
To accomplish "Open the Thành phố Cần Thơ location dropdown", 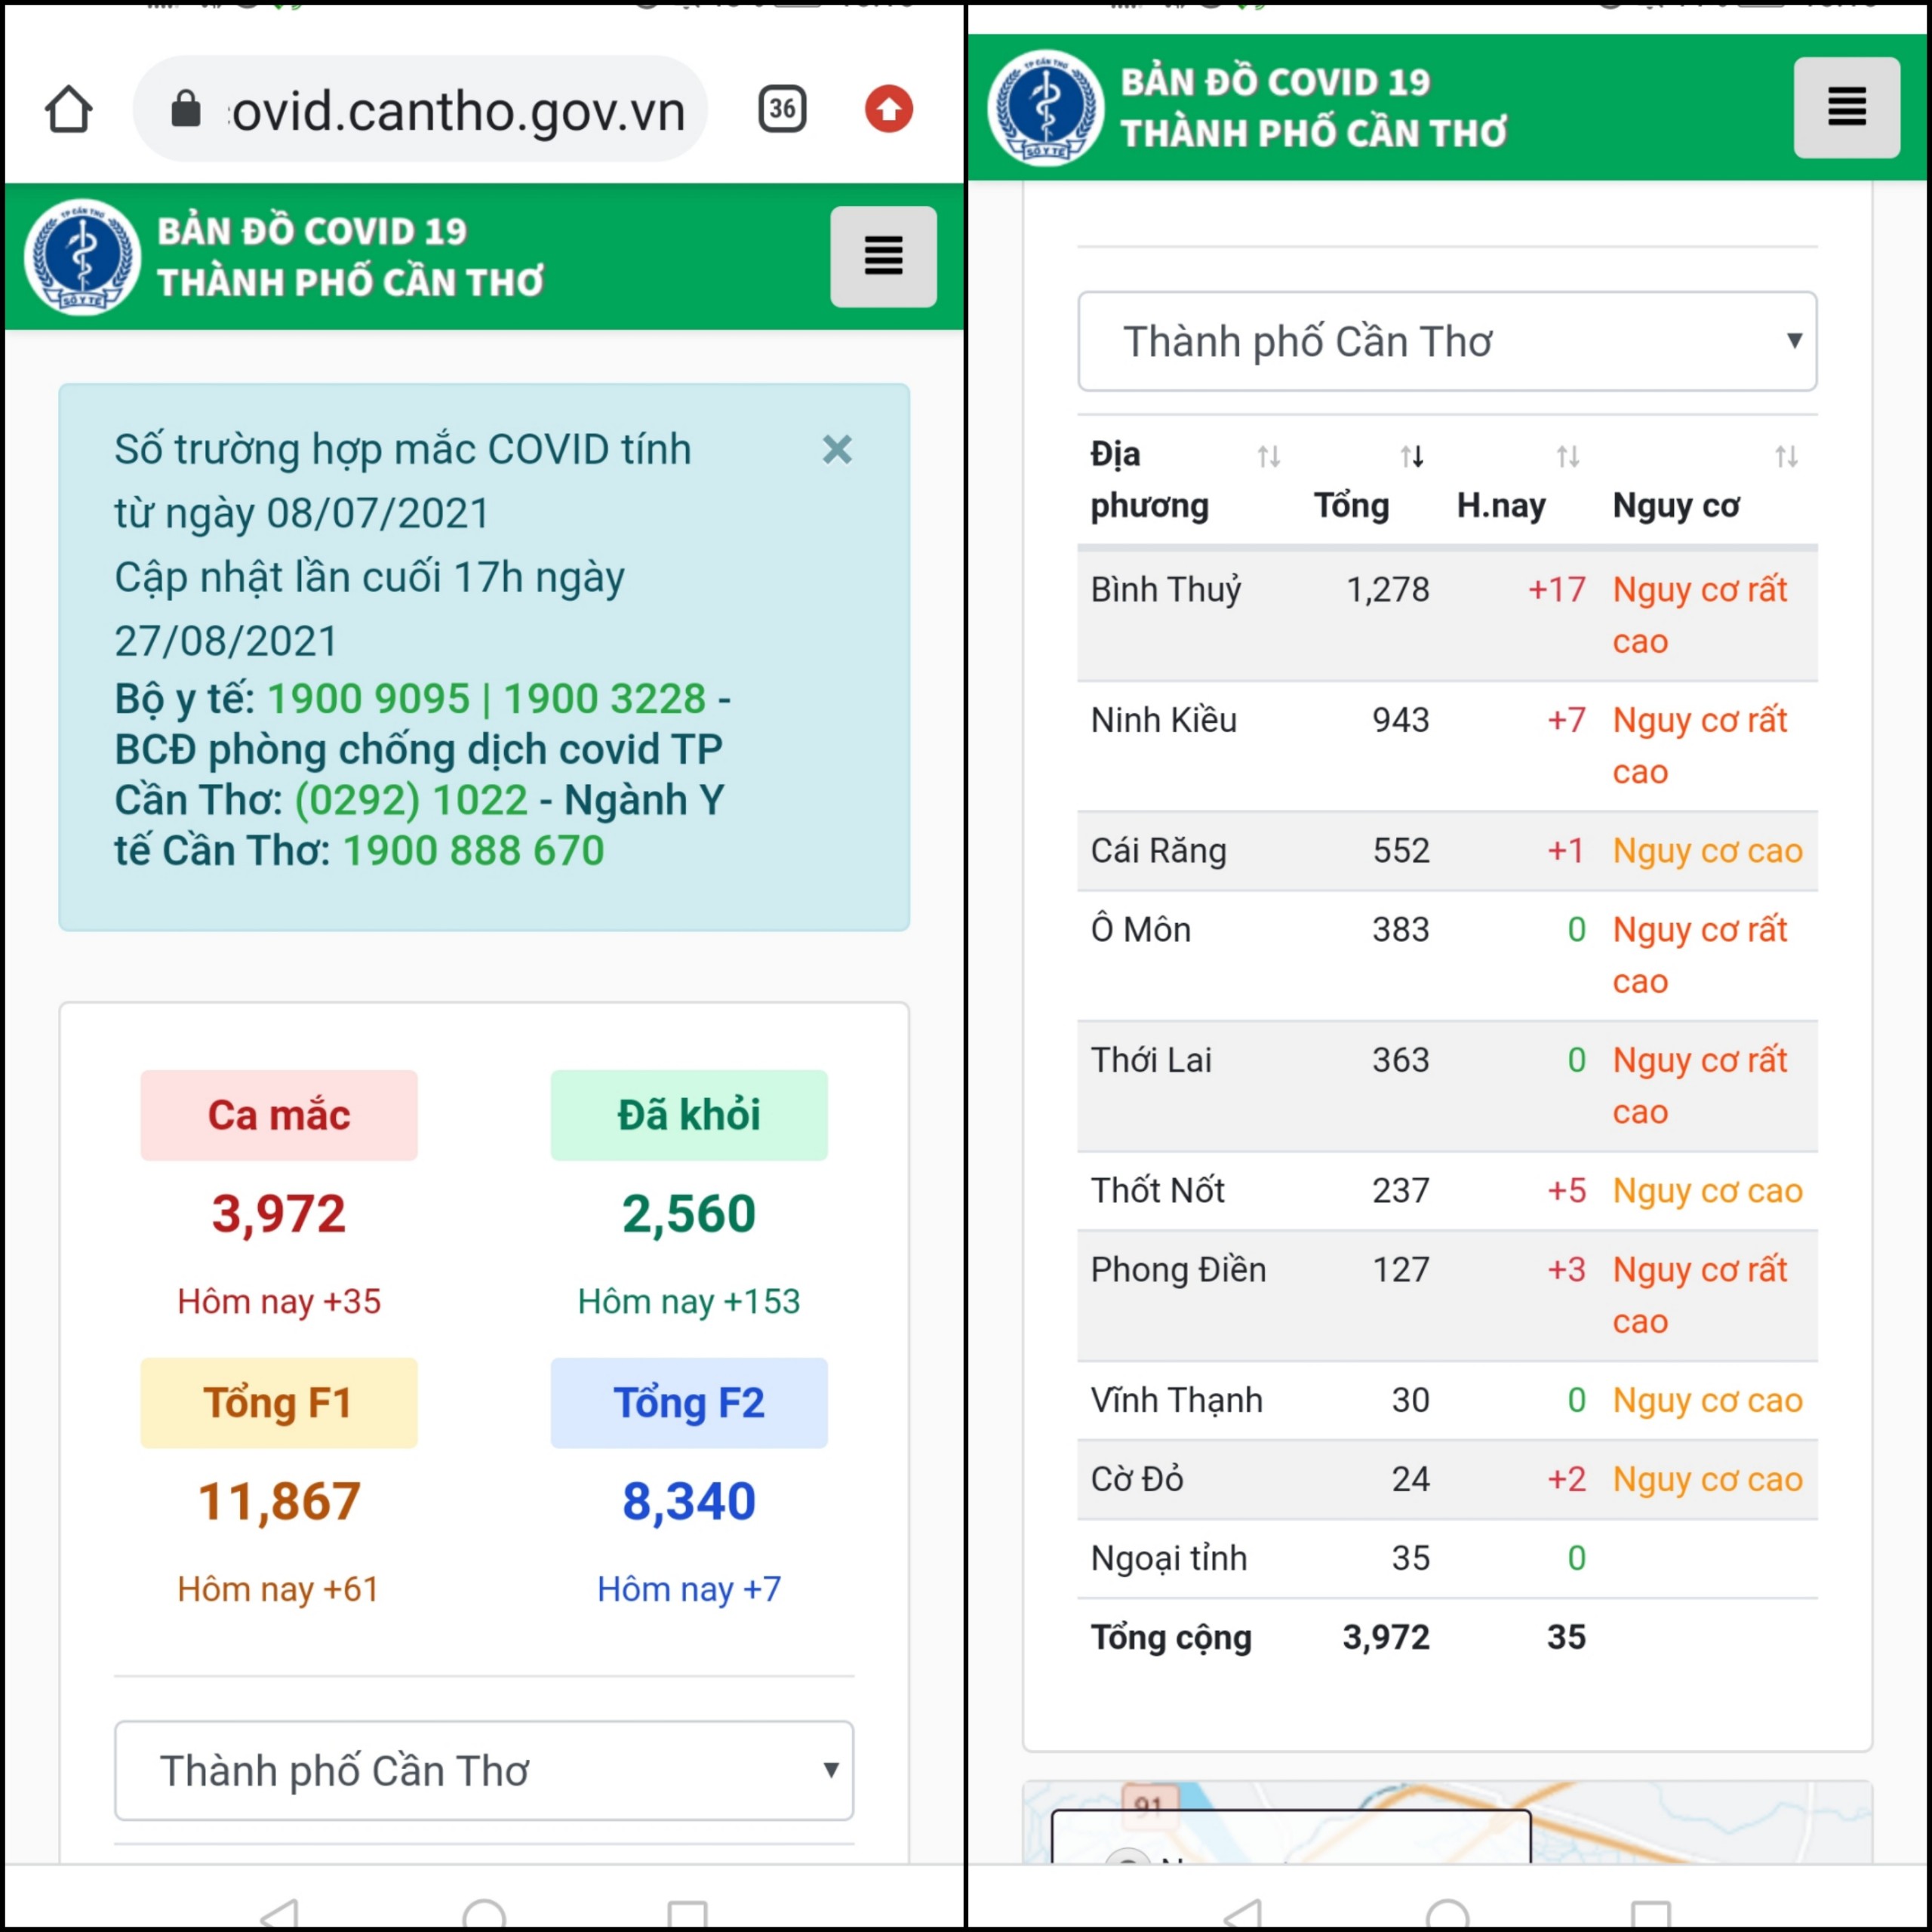I will click(1447, 341).
